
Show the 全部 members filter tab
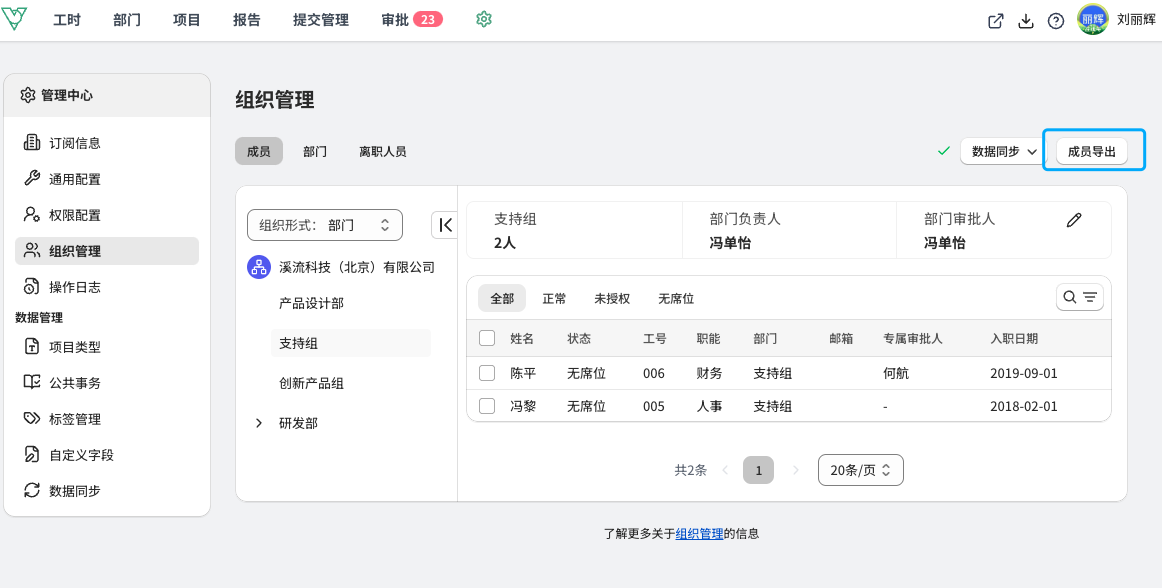click(502, 298)
